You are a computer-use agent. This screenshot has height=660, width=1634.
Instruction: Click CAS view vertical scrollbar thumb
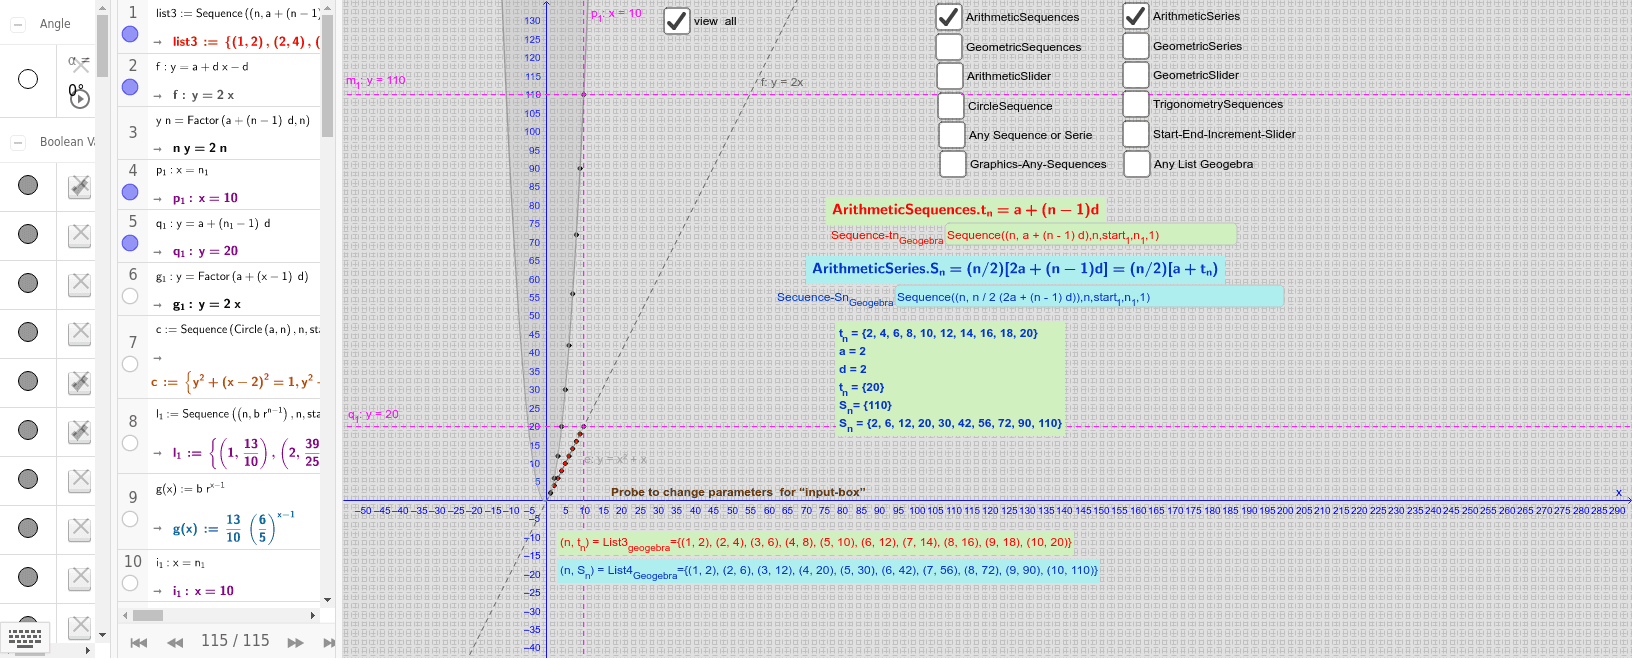[x=327, y=76]
